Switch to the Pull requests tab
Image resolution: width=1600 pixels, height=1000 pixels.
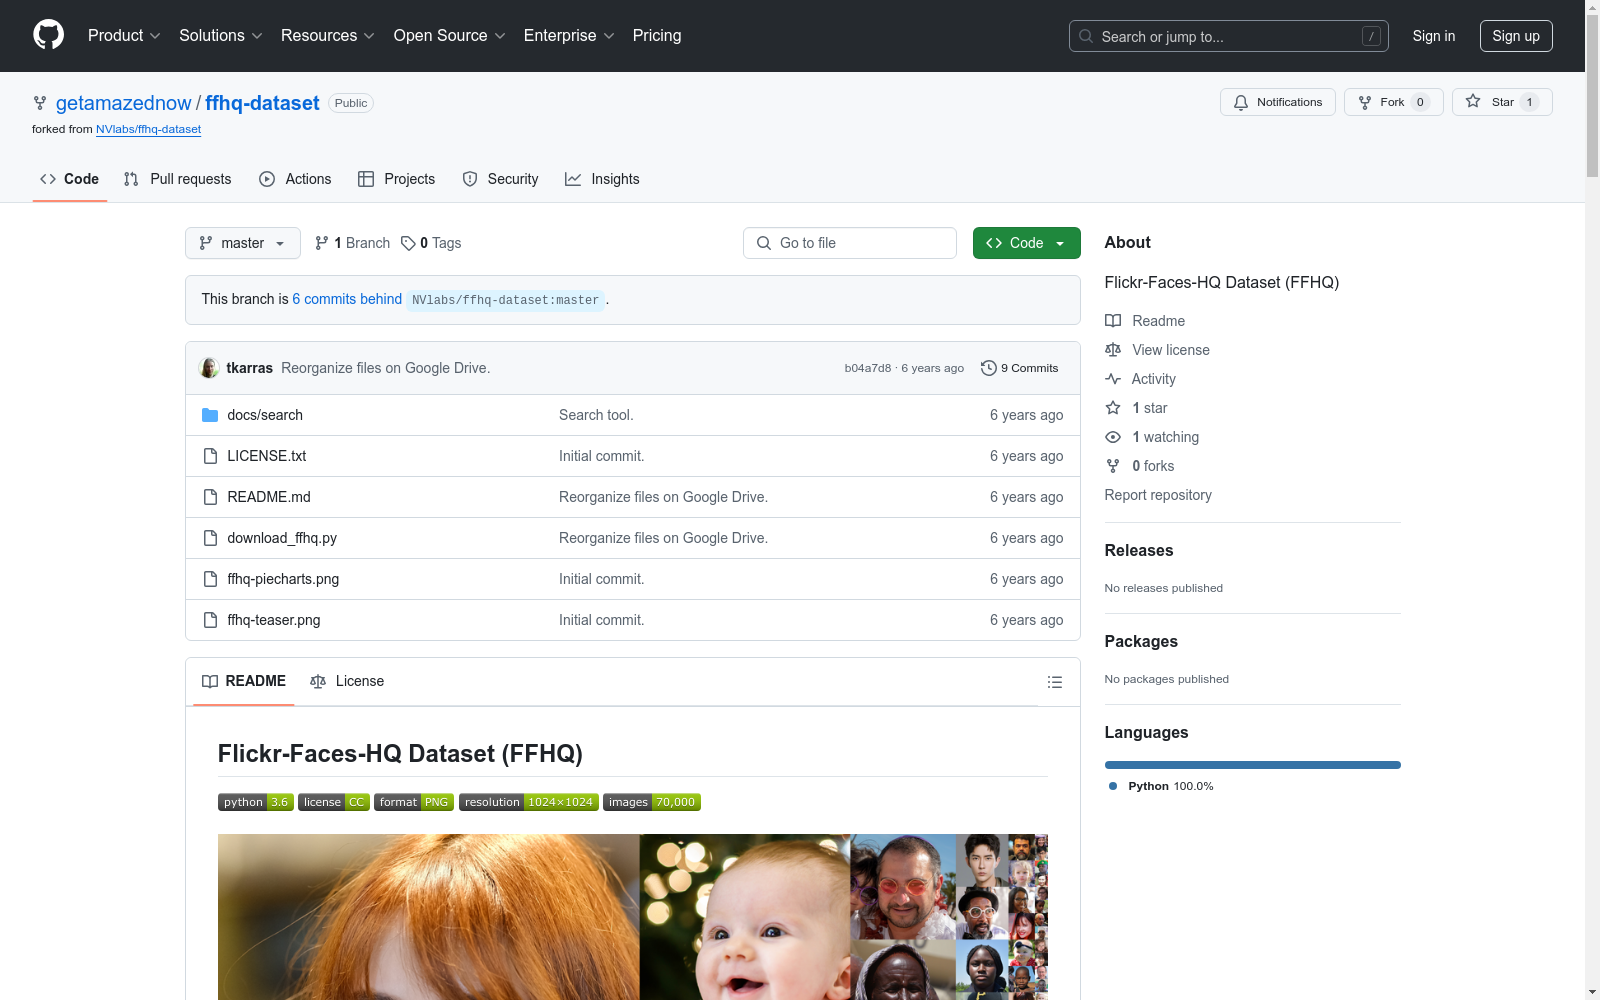click(x=177, y=179)
